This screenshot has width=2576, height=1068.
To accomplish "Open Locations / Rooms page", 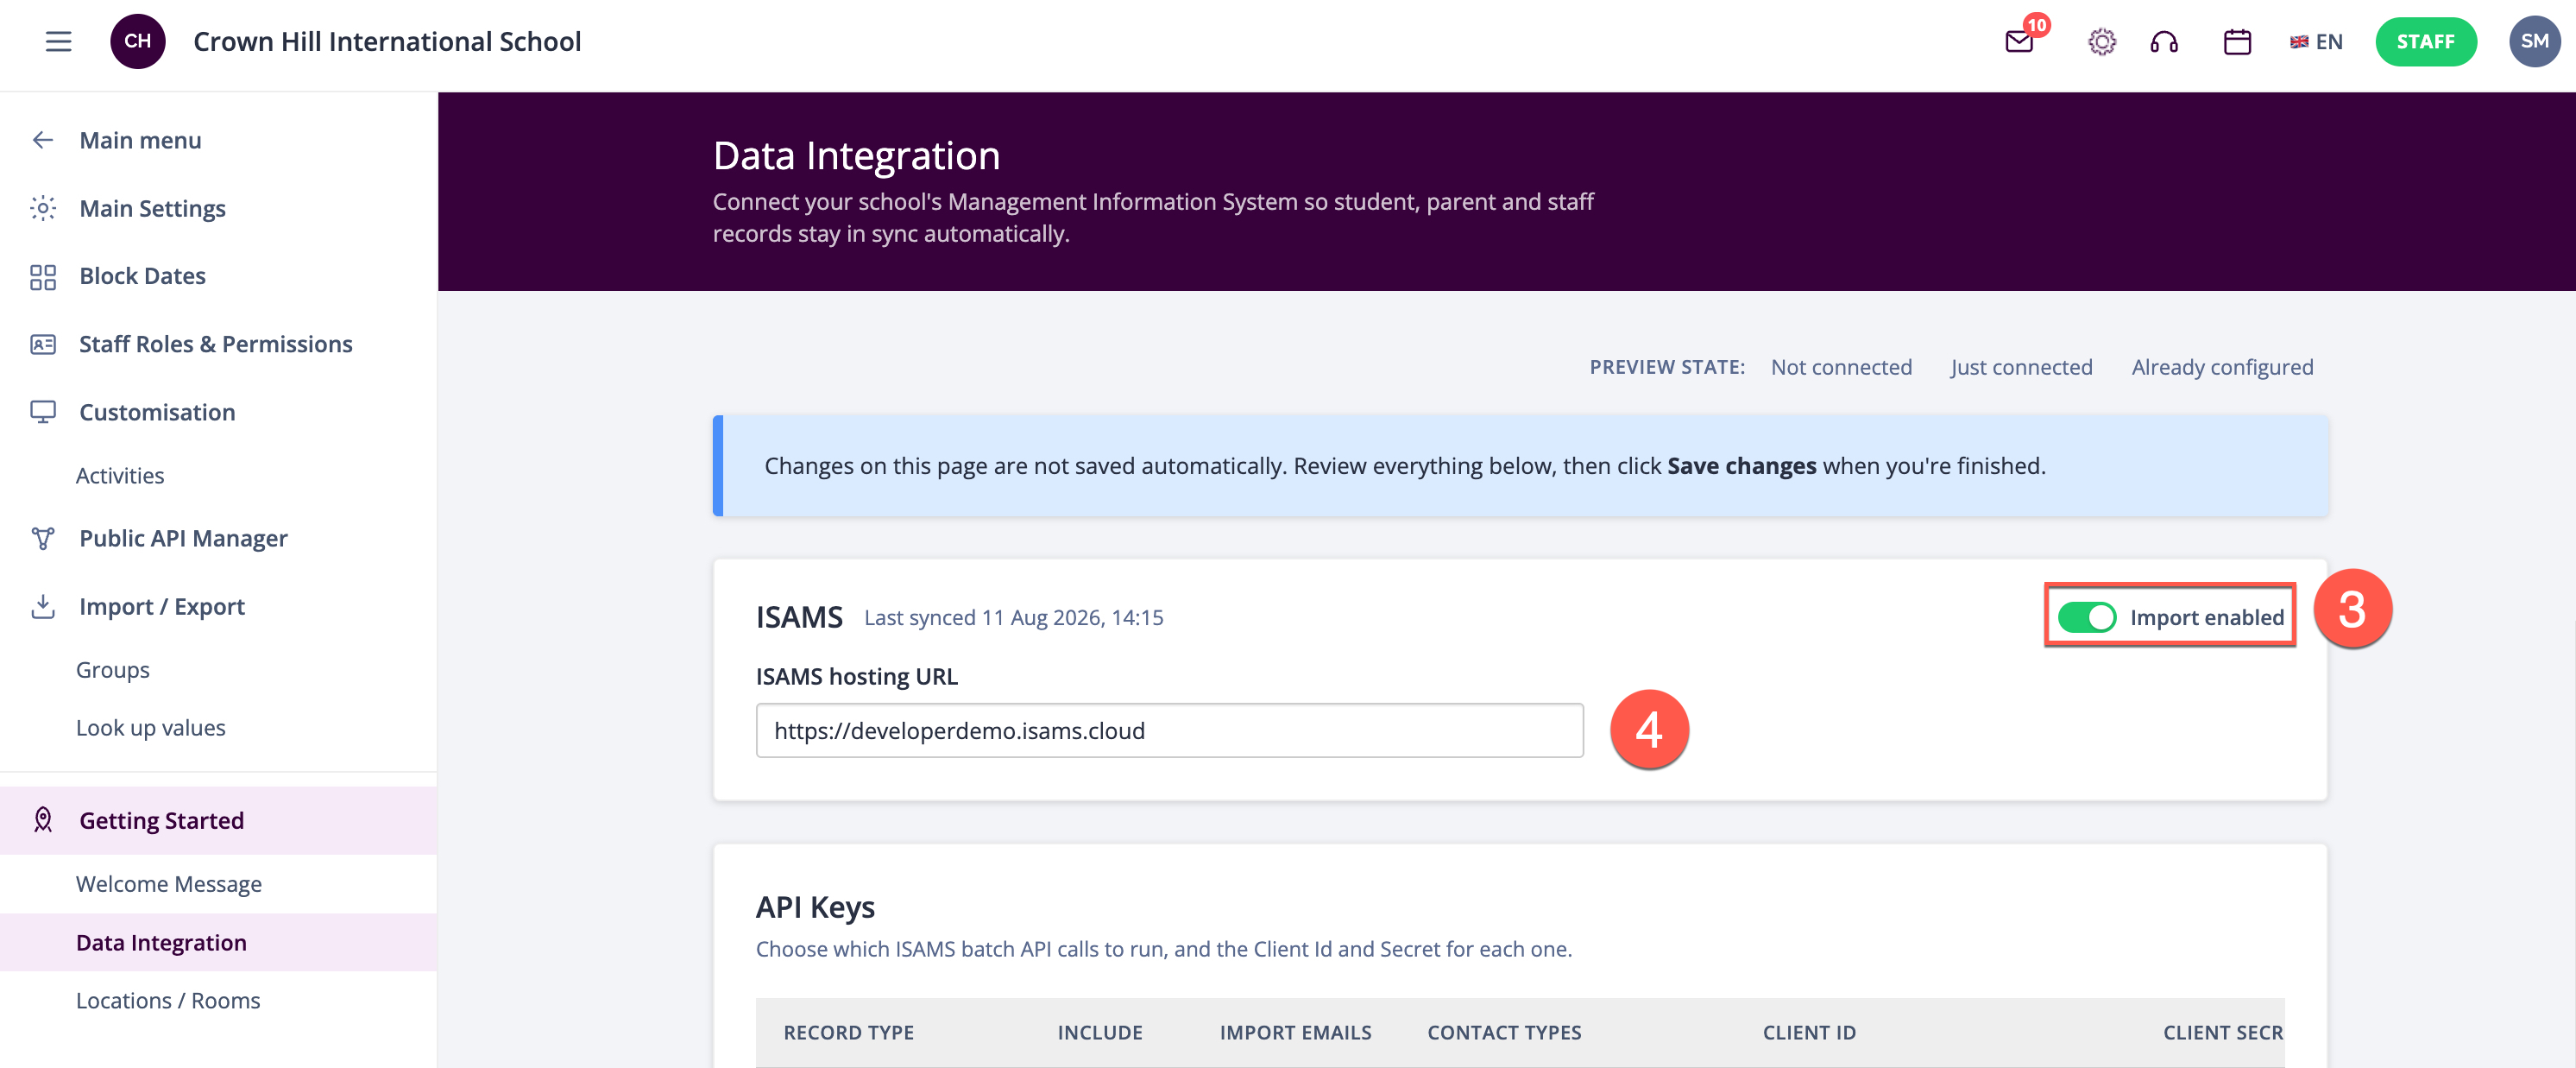I will coord(167,1001).
